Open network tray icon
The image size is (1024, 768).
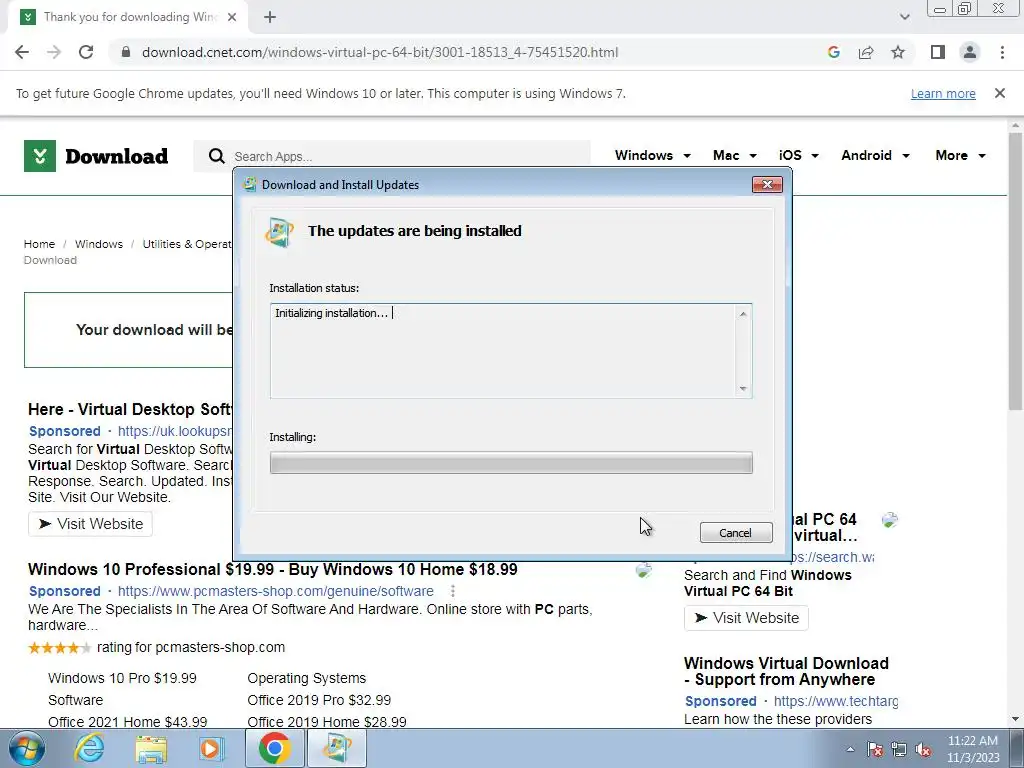(899, 749)
